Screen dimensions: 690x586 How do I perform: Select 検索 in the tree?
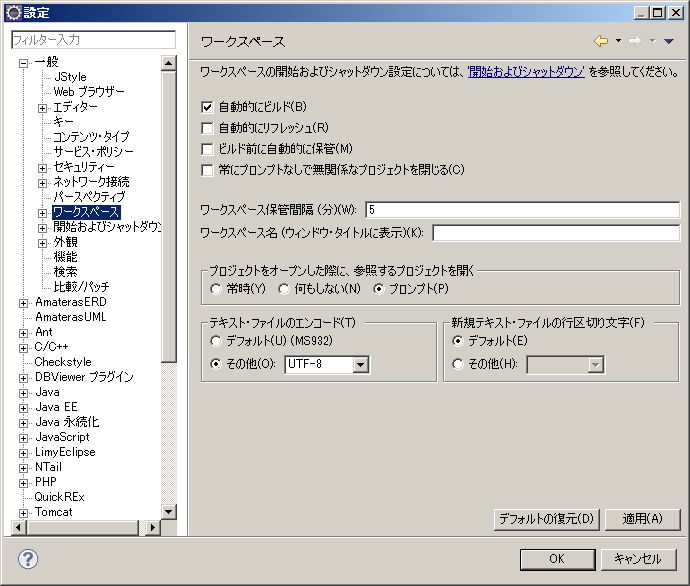point(66,272)
